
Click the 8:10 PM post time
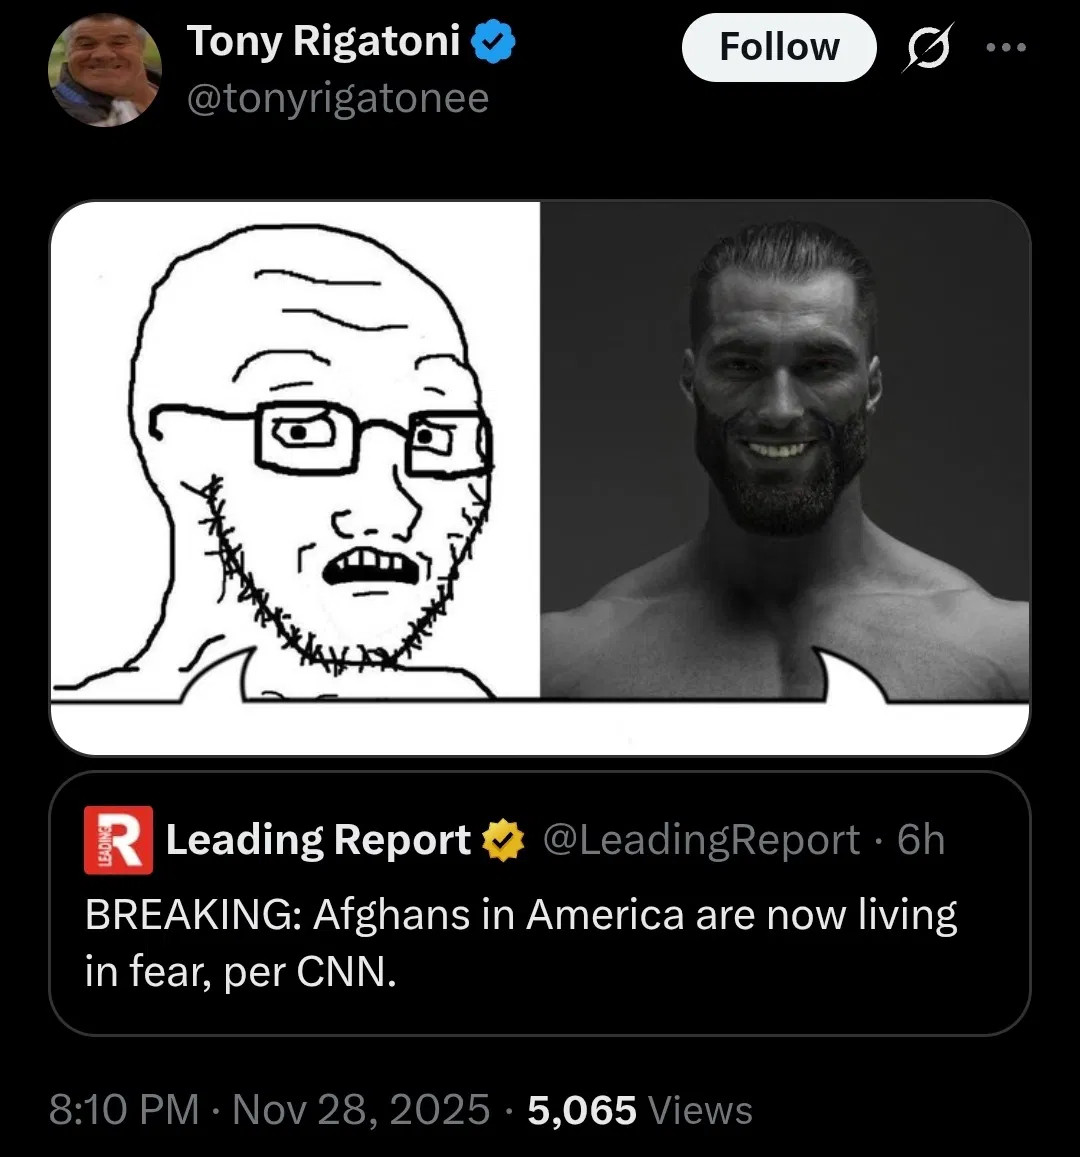point(124,1110)
